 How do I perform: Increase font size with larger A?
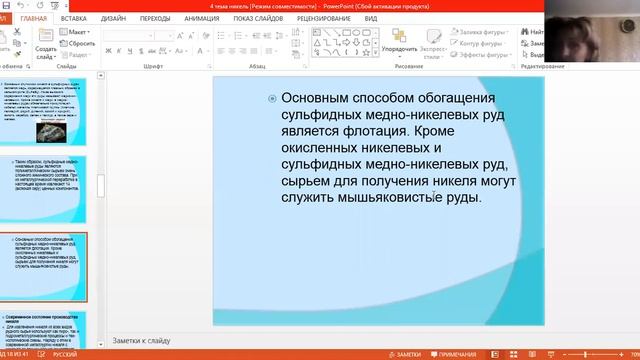click(180, 36)
